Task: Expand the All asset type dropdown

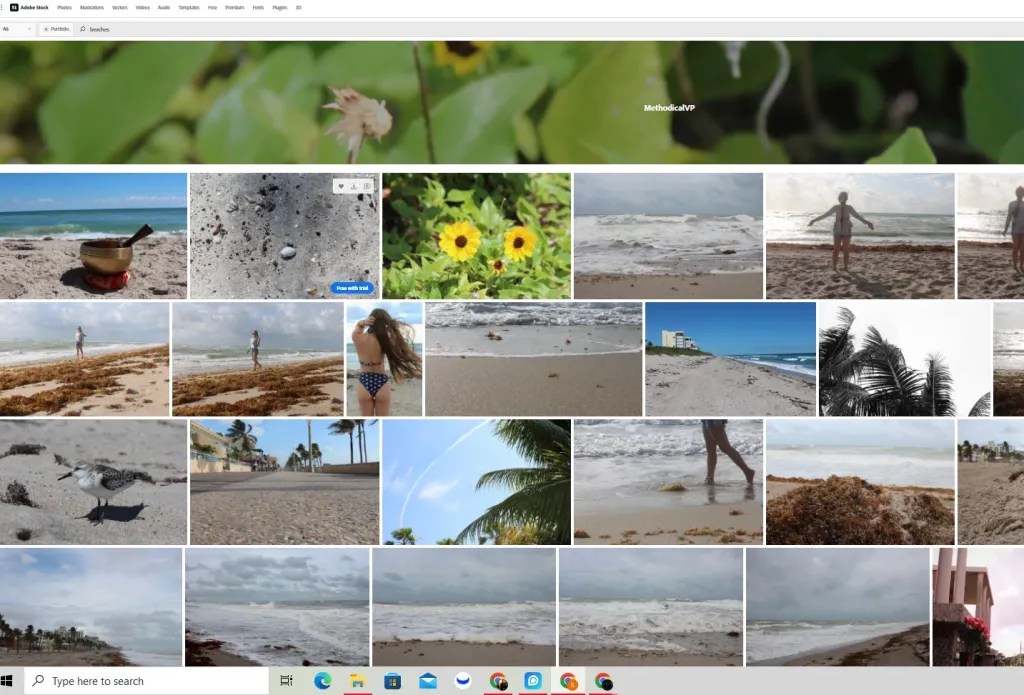Action: click(x=17, y=29)
